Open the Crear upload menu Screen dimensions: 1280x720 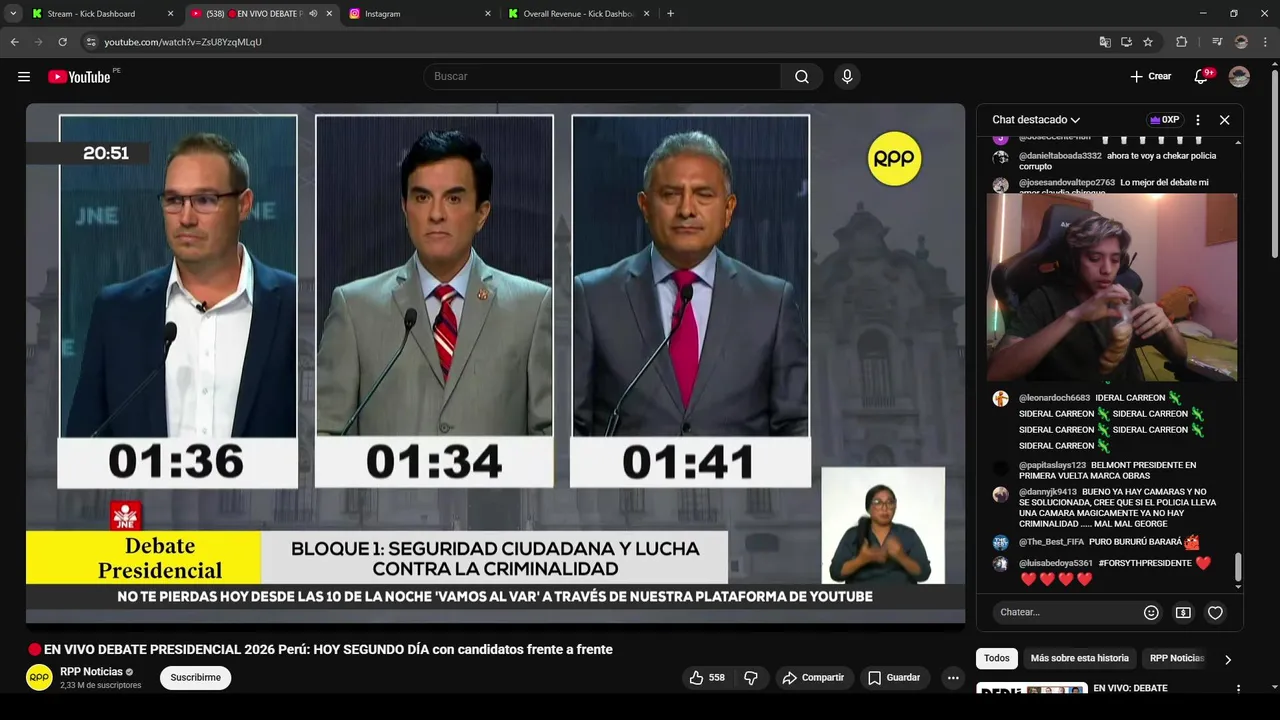click(1150, 77)
